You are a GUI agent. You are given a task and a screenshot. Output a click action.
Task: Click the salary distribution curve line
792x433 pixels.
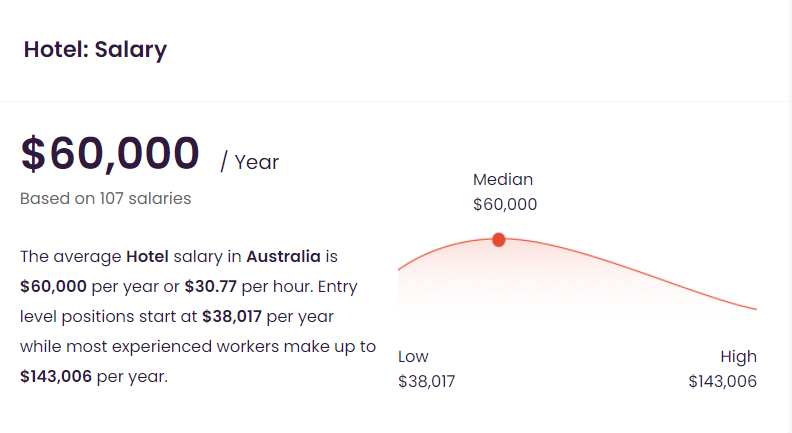[x=606, y=259]
